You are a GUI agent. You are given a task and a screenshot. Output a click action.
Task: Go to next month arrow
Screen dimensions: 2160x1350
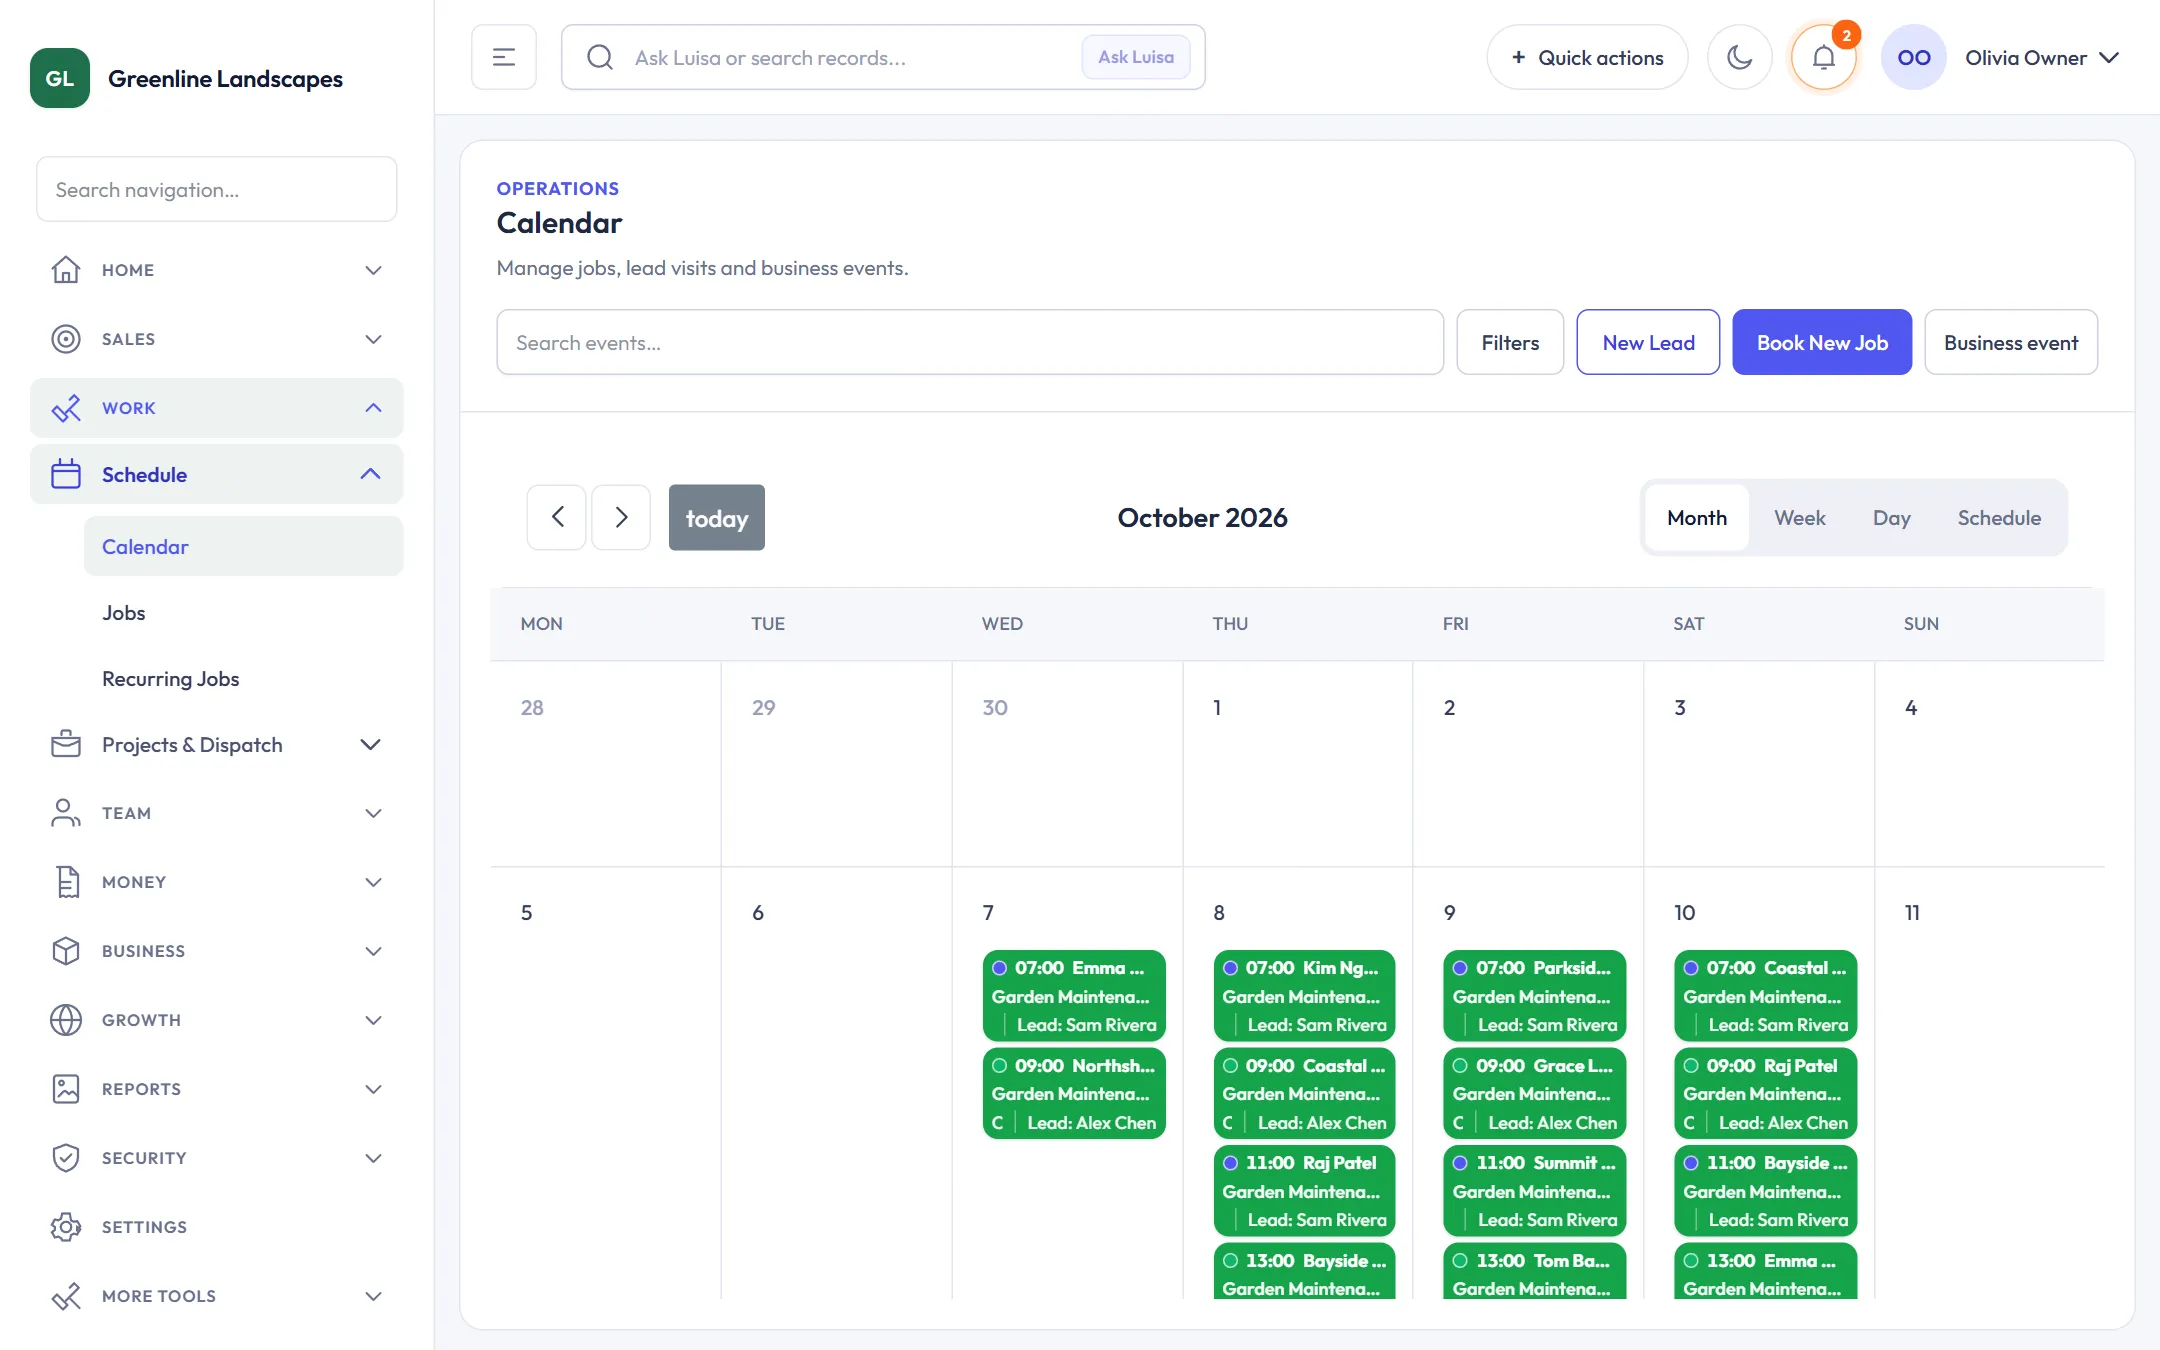click(x=621, y=518)
